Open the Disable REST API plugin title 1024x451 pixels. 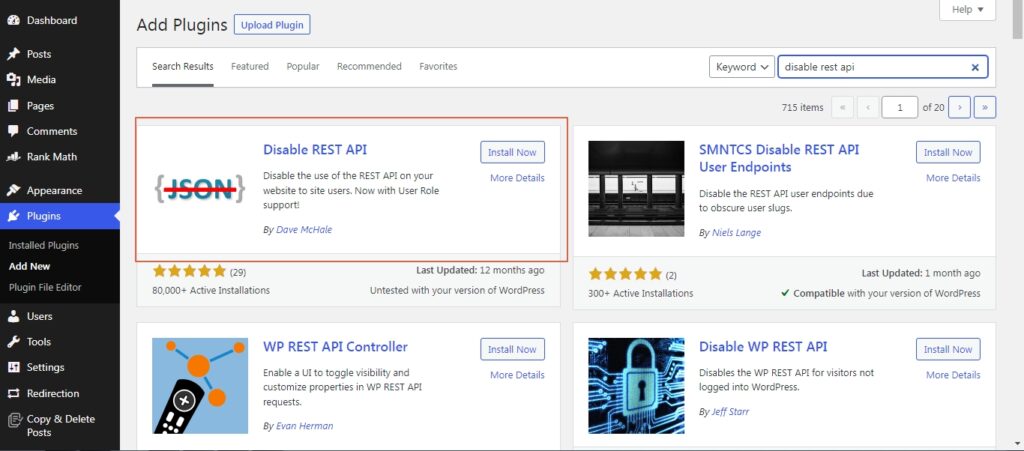tap(315, 149)
